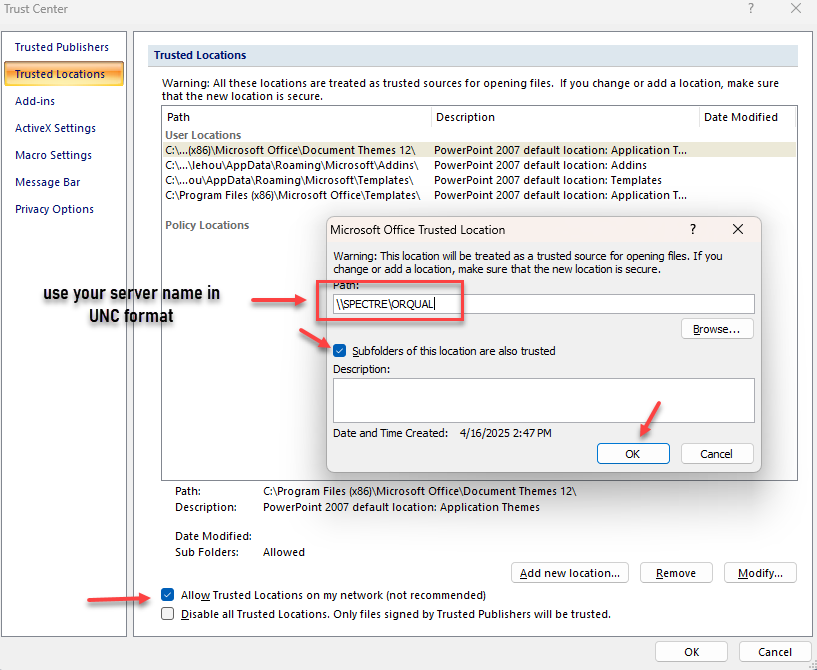The width and height of the screenshot is (817, 670).
Task: Go to Add-ins settings
Action: tap(35, 101)
